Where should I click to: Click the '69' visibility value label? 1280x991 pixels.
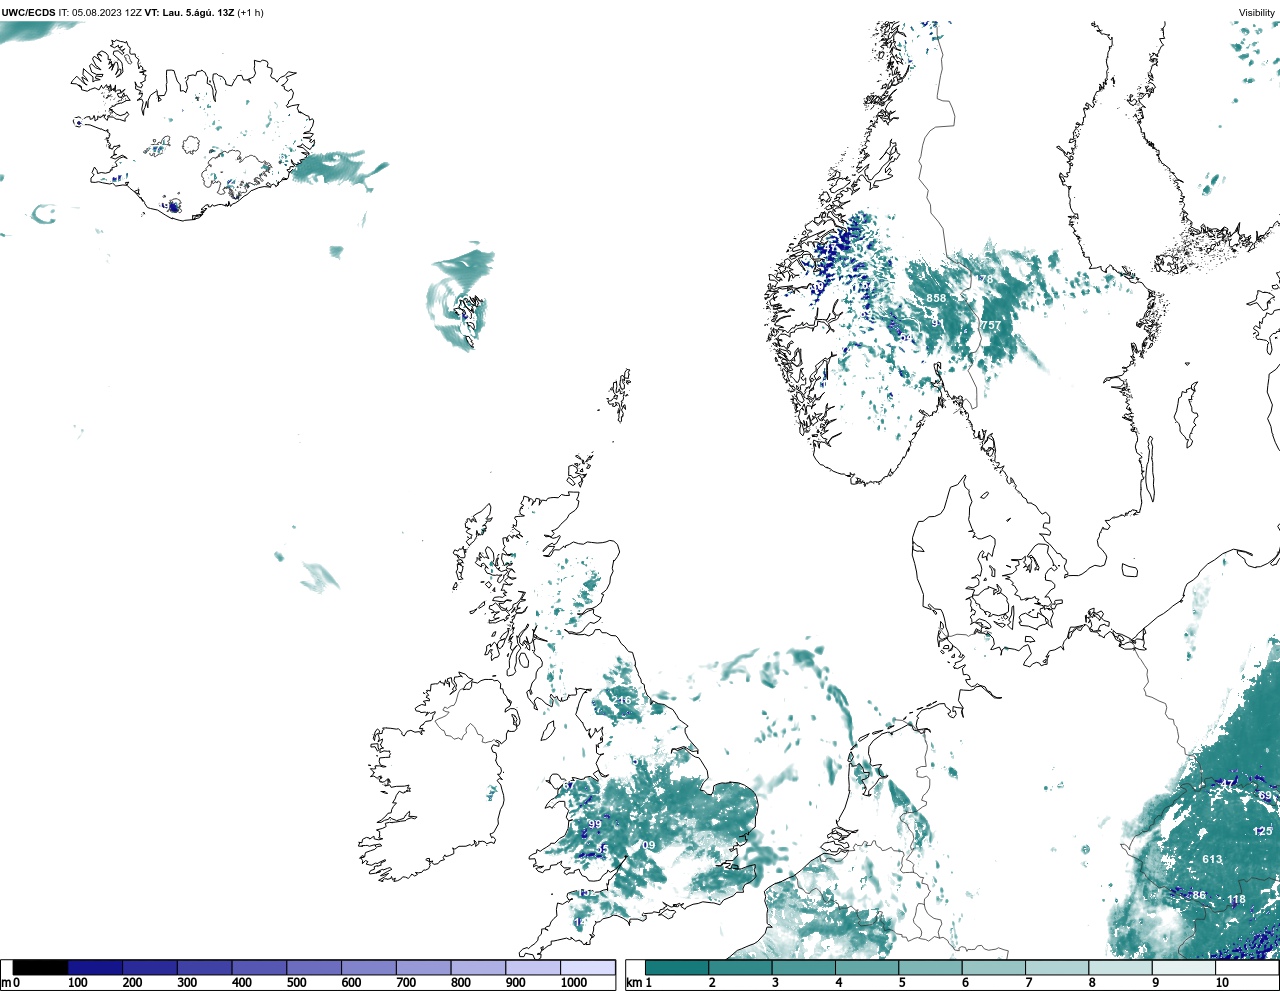1265,796
